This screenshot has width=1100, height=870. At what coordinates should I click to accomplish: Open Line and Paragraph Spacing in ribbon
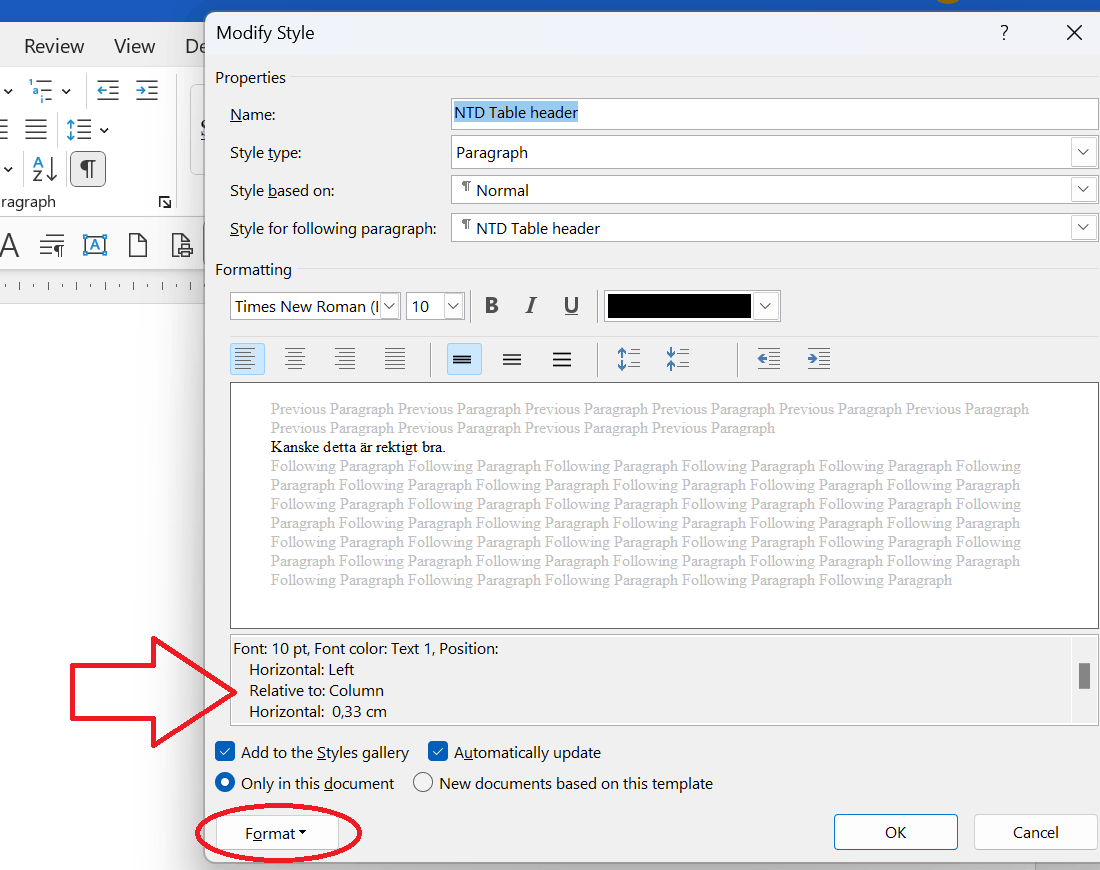(x=79, y=129)
